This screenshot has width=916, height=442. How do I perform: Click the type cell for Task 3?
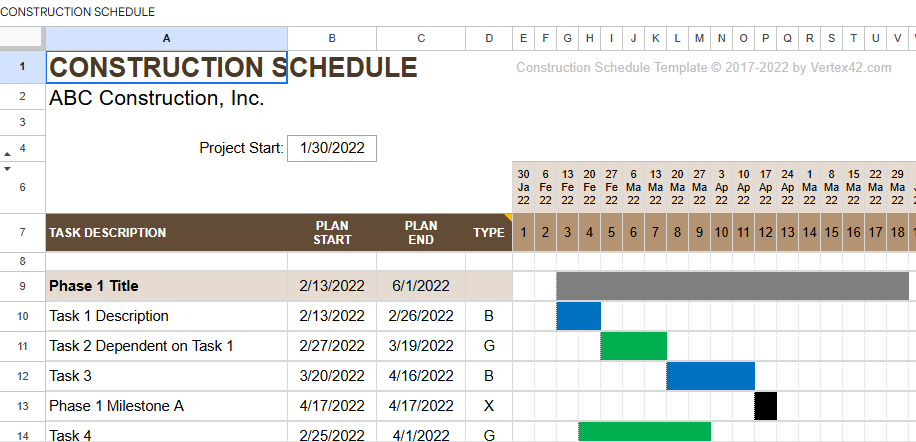[x=489, y=376]
